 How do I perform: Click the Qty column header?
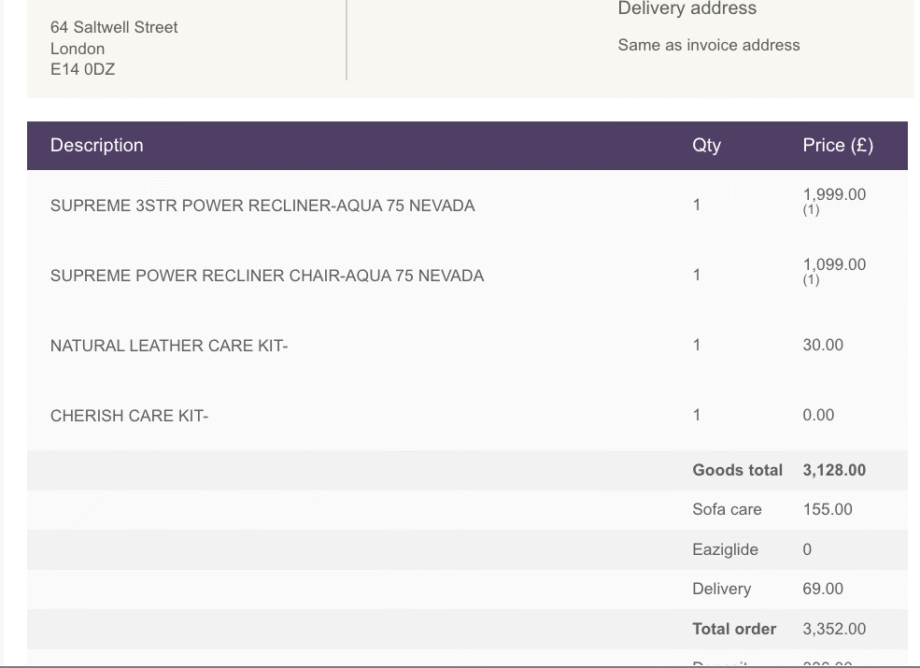click(x=706, y=146)
